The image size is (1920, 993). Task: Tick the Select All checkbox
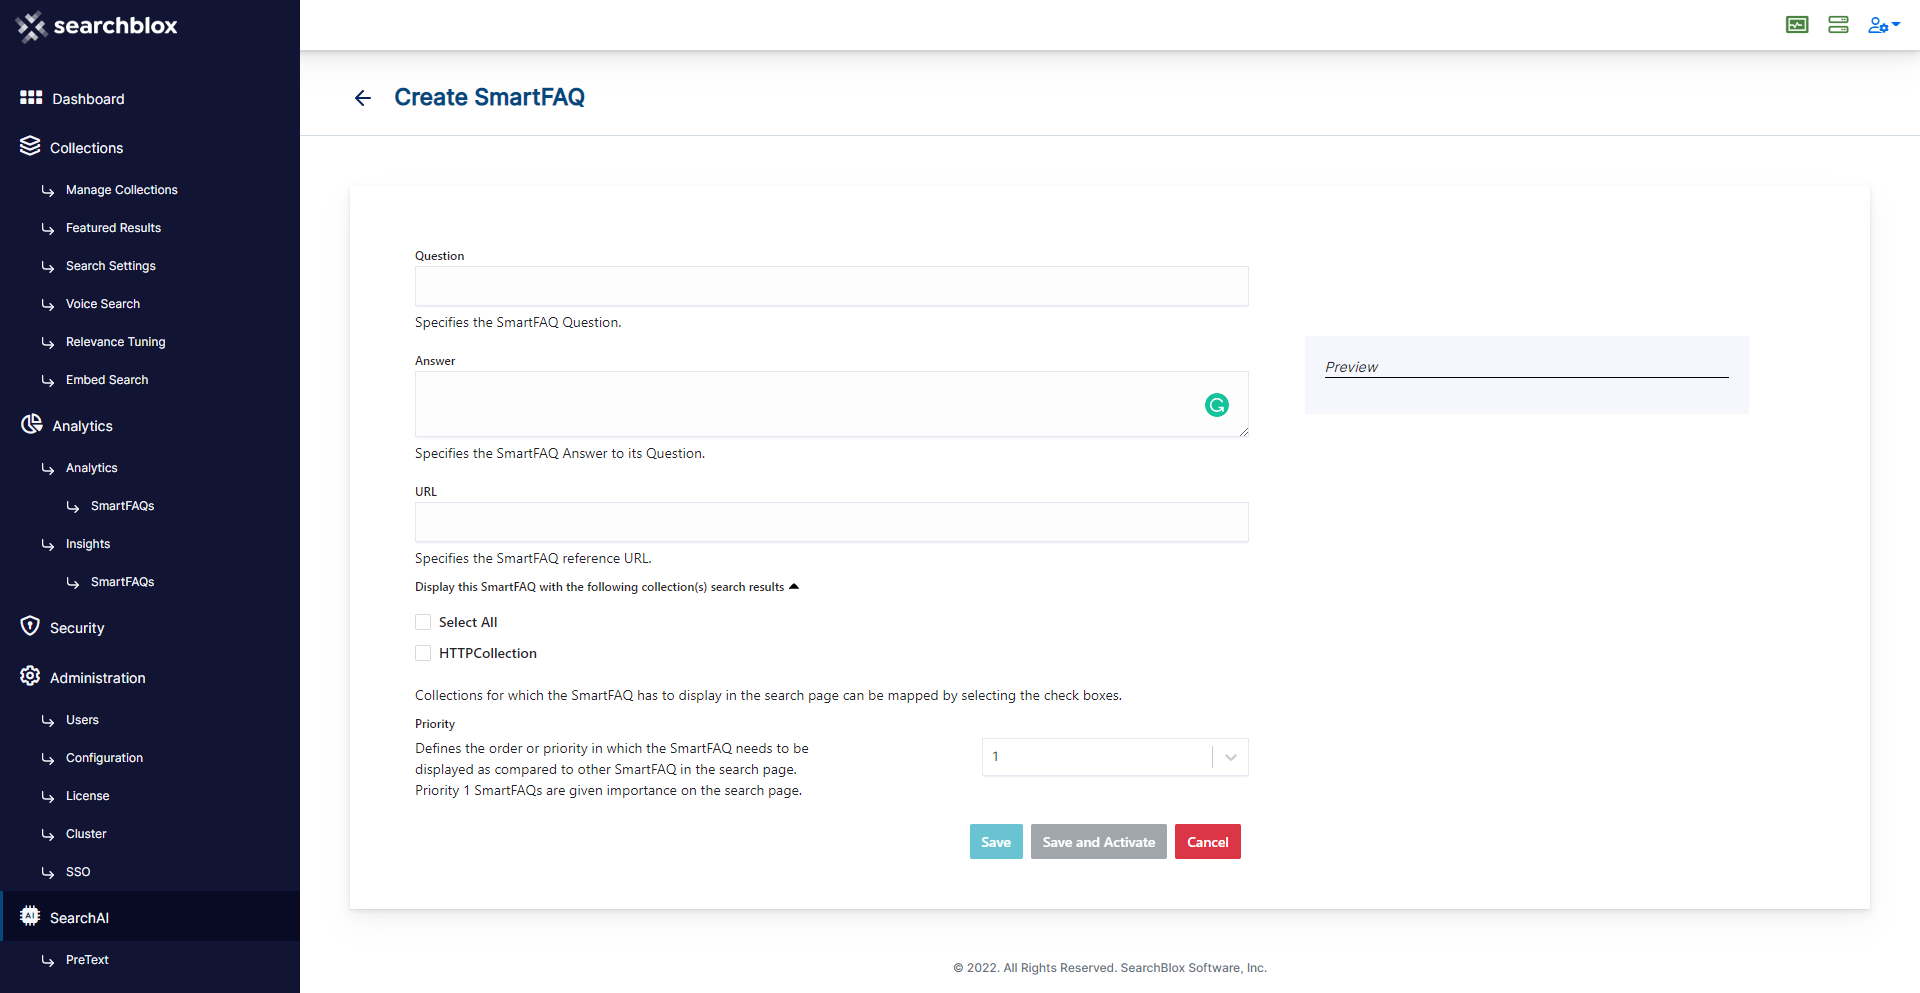click(423, 622)
